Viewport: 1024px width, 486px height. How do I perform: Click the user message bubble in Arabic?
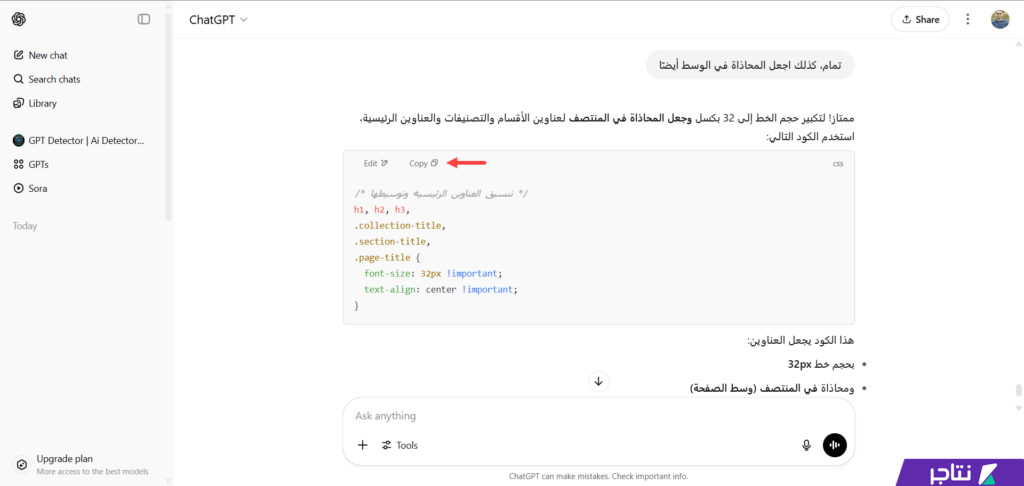[x=750, y=65]
